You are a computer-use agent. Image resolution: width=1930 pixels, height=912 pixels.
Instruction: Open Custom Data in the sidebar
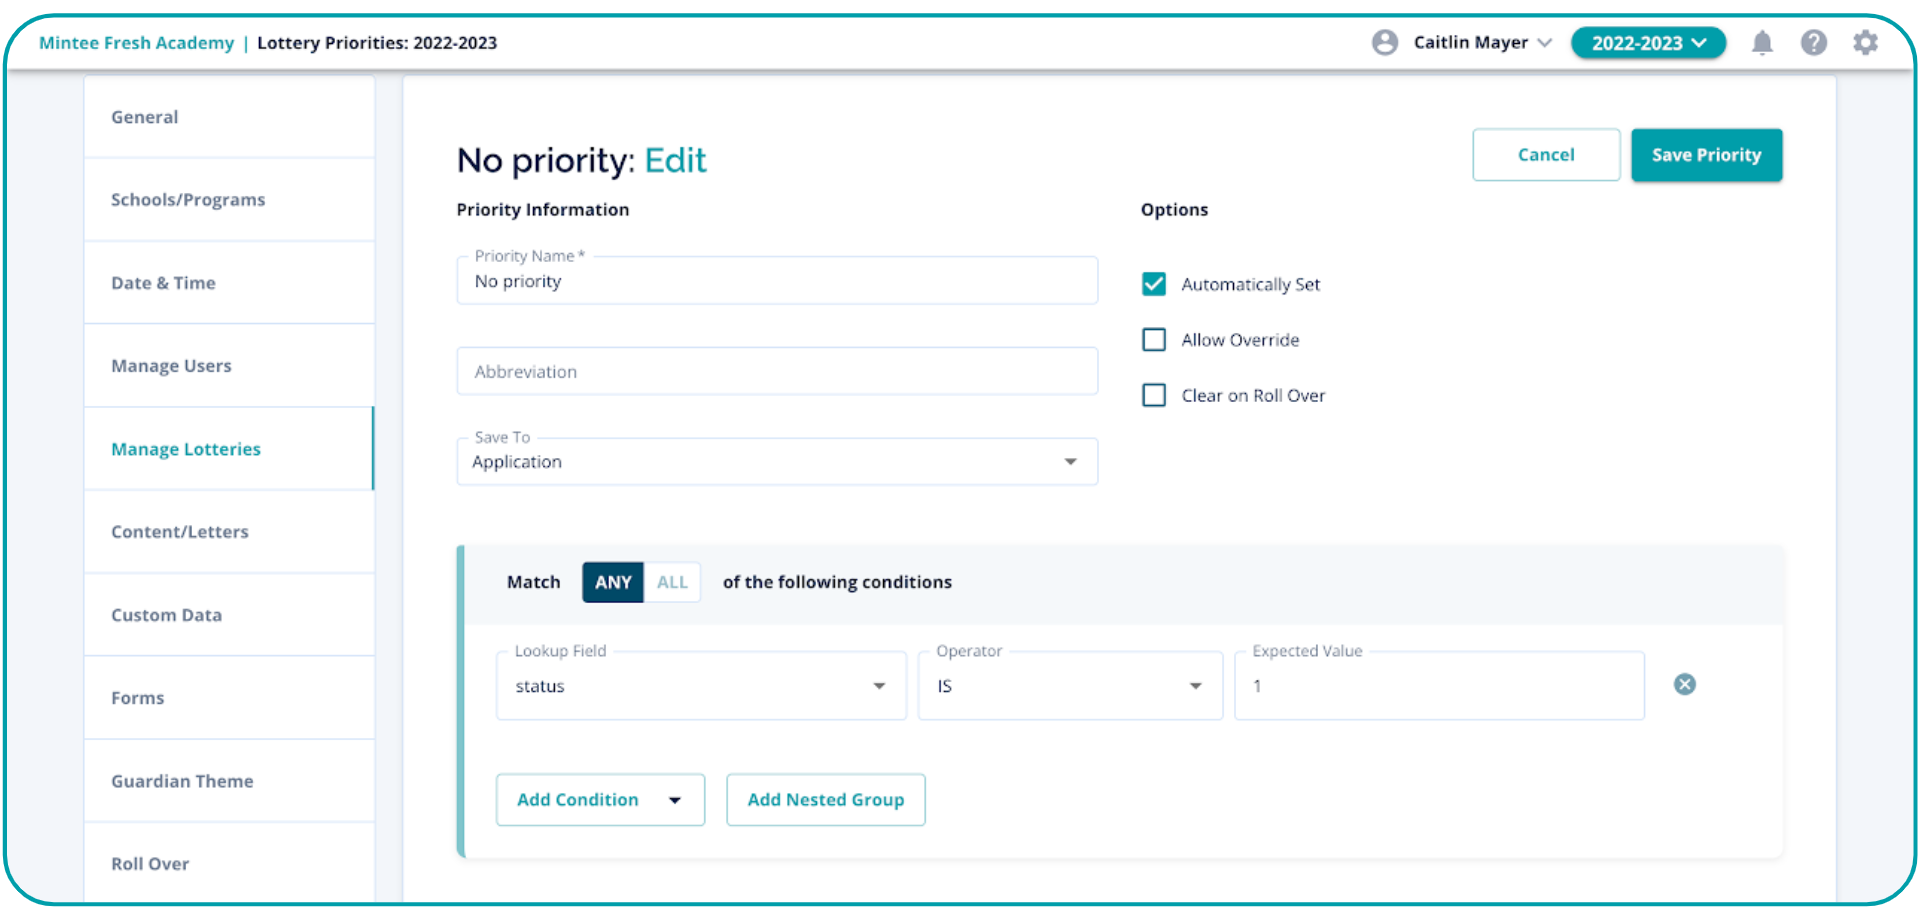(167, 615)
